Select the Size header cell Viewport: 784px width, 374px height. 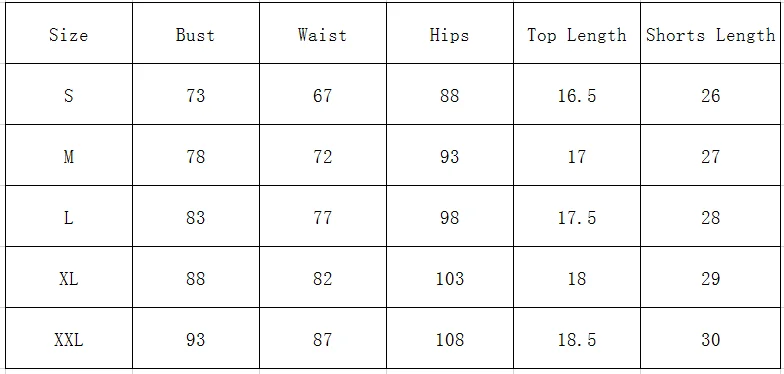[x=69, y=33]
